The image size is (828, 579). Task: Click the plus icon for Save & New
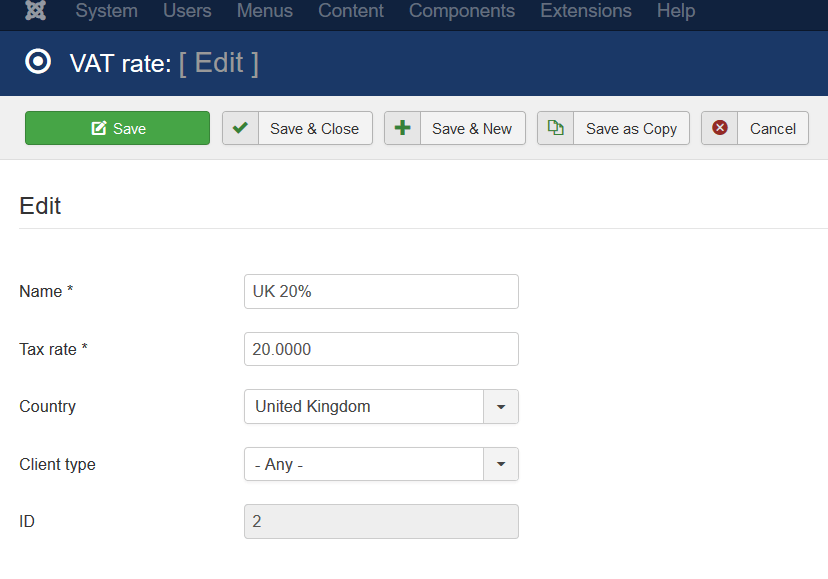402,127
